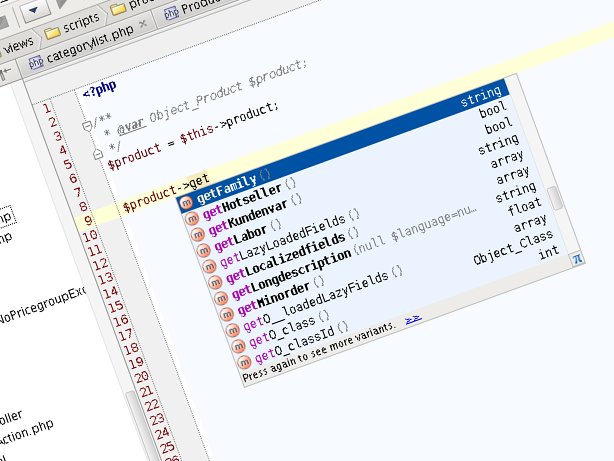
Task: Click the $this->product assignment line
Action: tap(193, 136)
